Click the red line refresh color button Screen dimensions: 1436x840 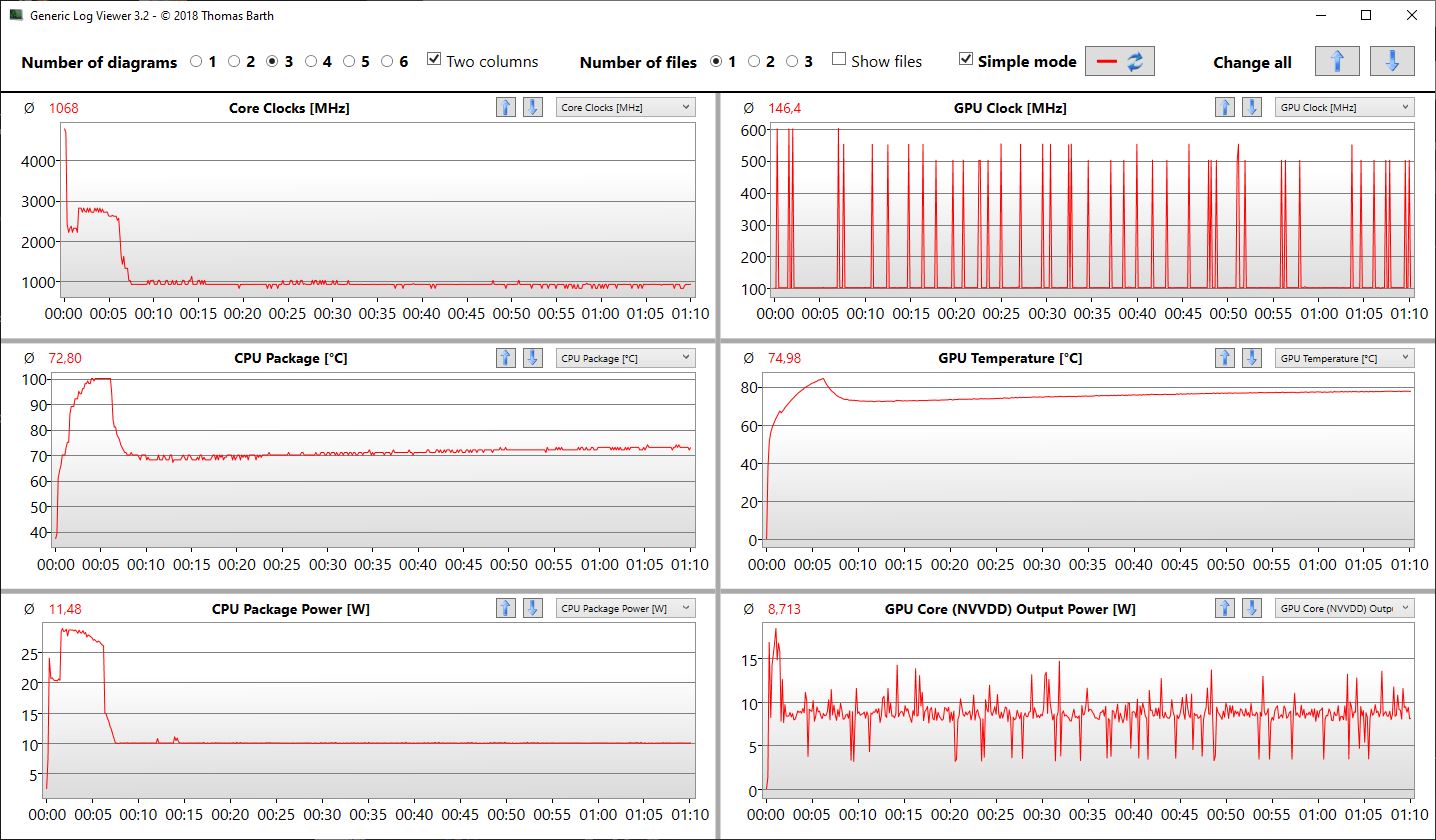point(1120,62)
